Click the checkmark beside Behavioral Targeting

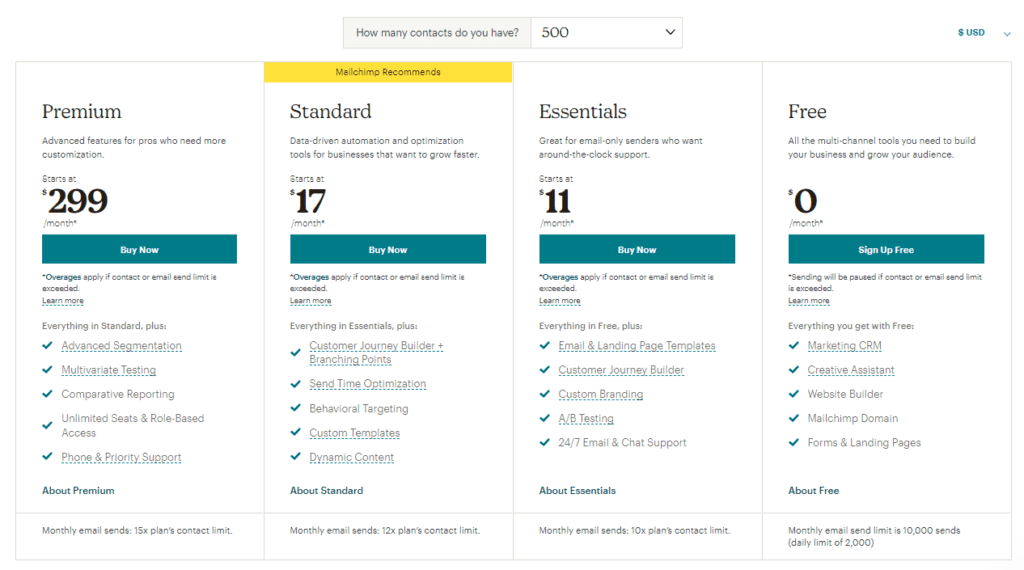point(295,408)
